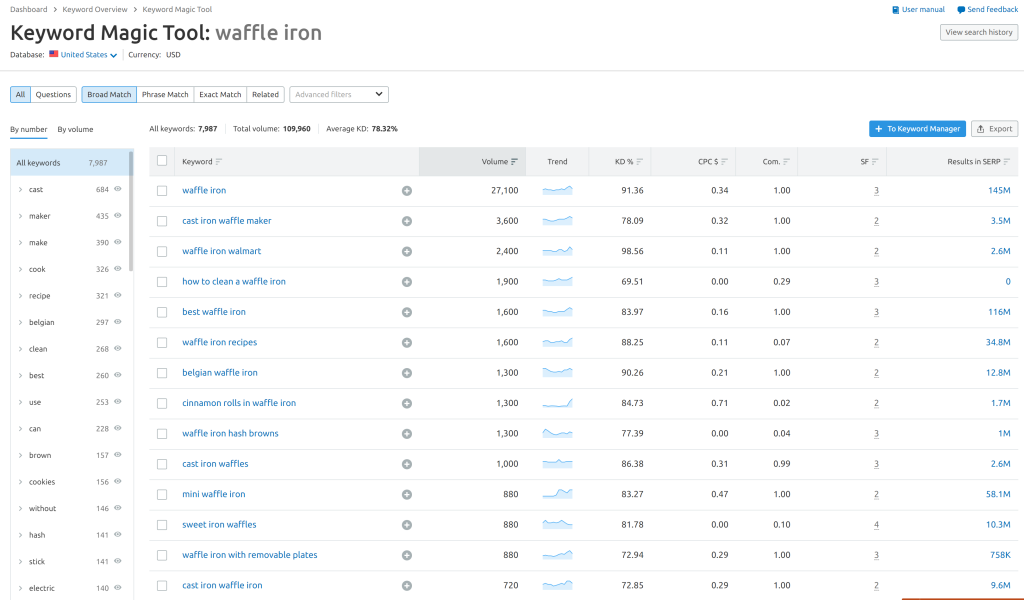Tick the select-all checkbox in table header
This screenshot has width=1024, height=600.
point(162,161)
